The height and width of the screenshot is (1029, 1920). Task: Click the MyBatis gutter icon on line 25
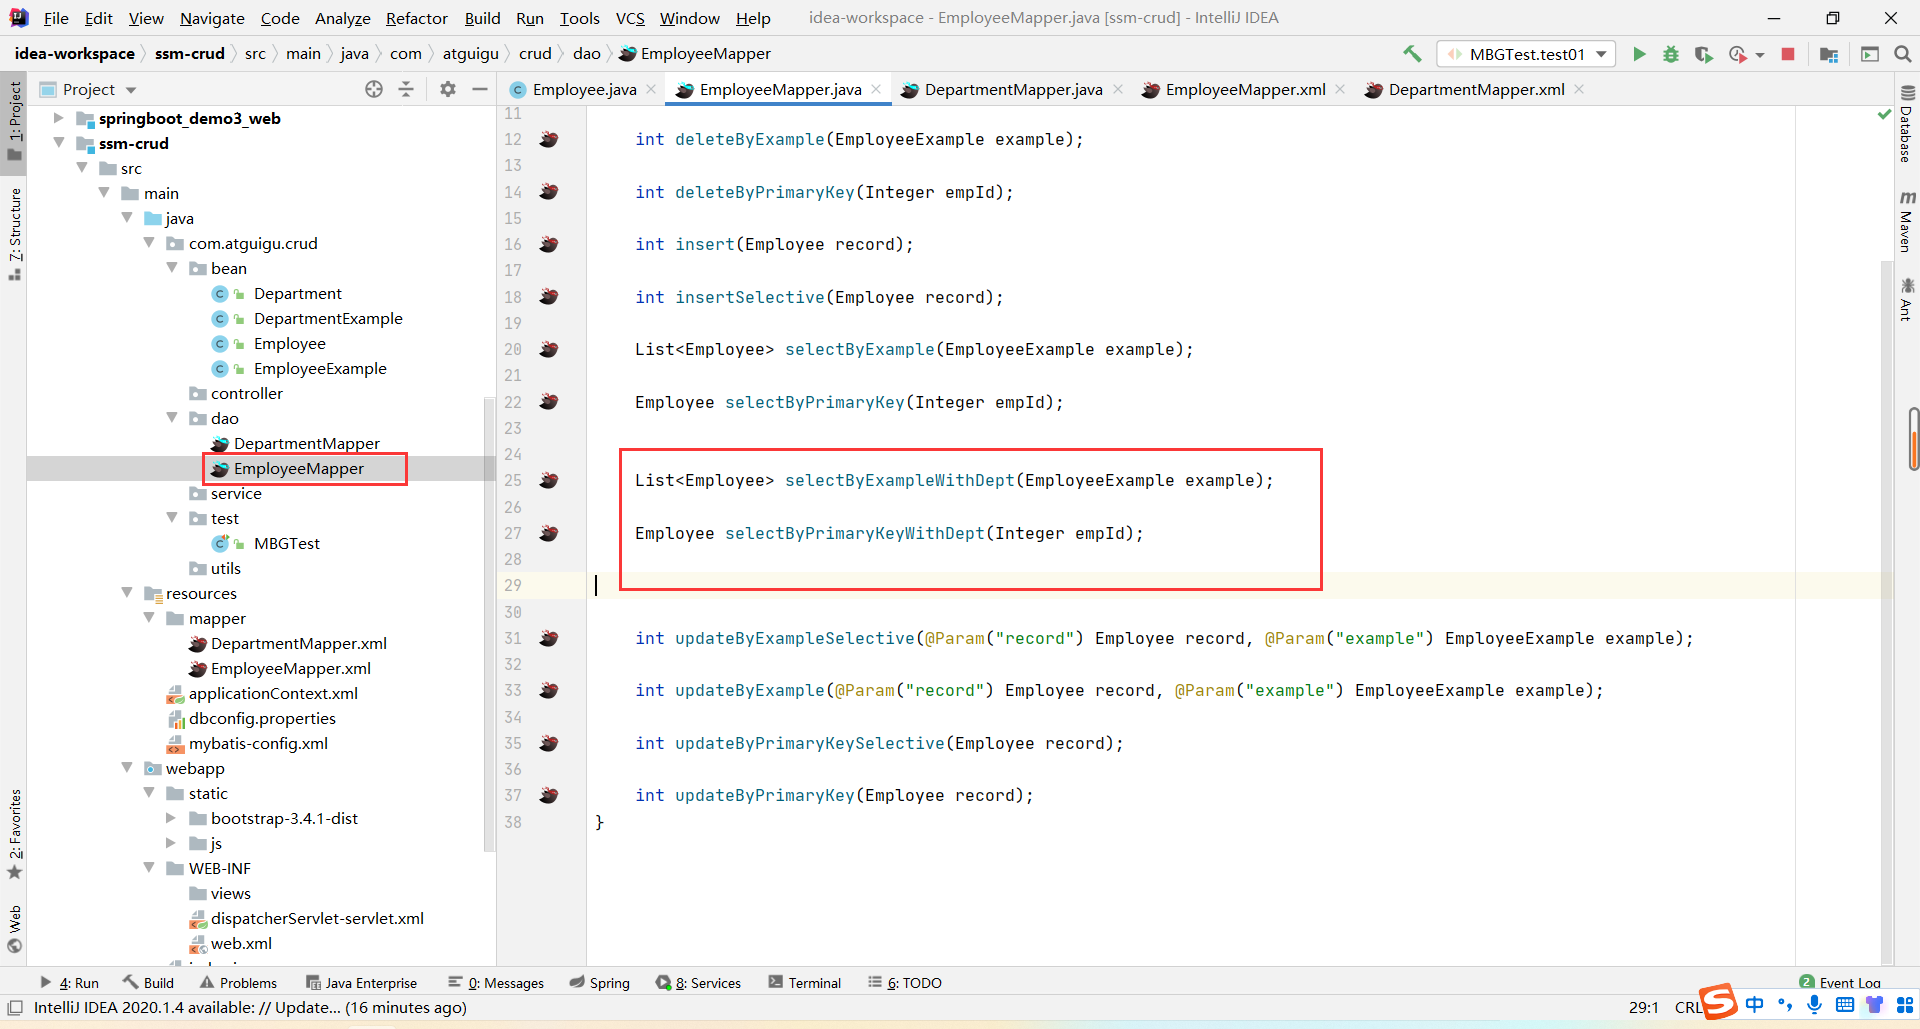(549, 481)
